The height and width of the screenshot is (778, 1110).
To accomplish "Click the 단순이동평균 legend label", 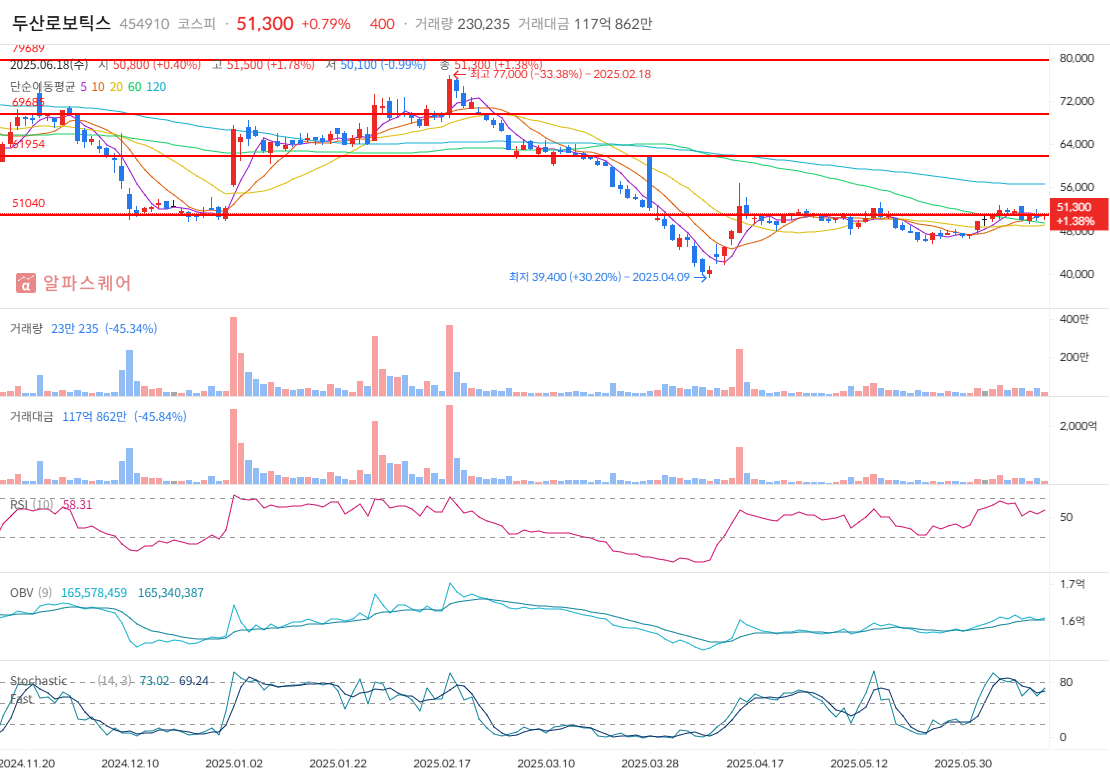I will pos(42,87).
